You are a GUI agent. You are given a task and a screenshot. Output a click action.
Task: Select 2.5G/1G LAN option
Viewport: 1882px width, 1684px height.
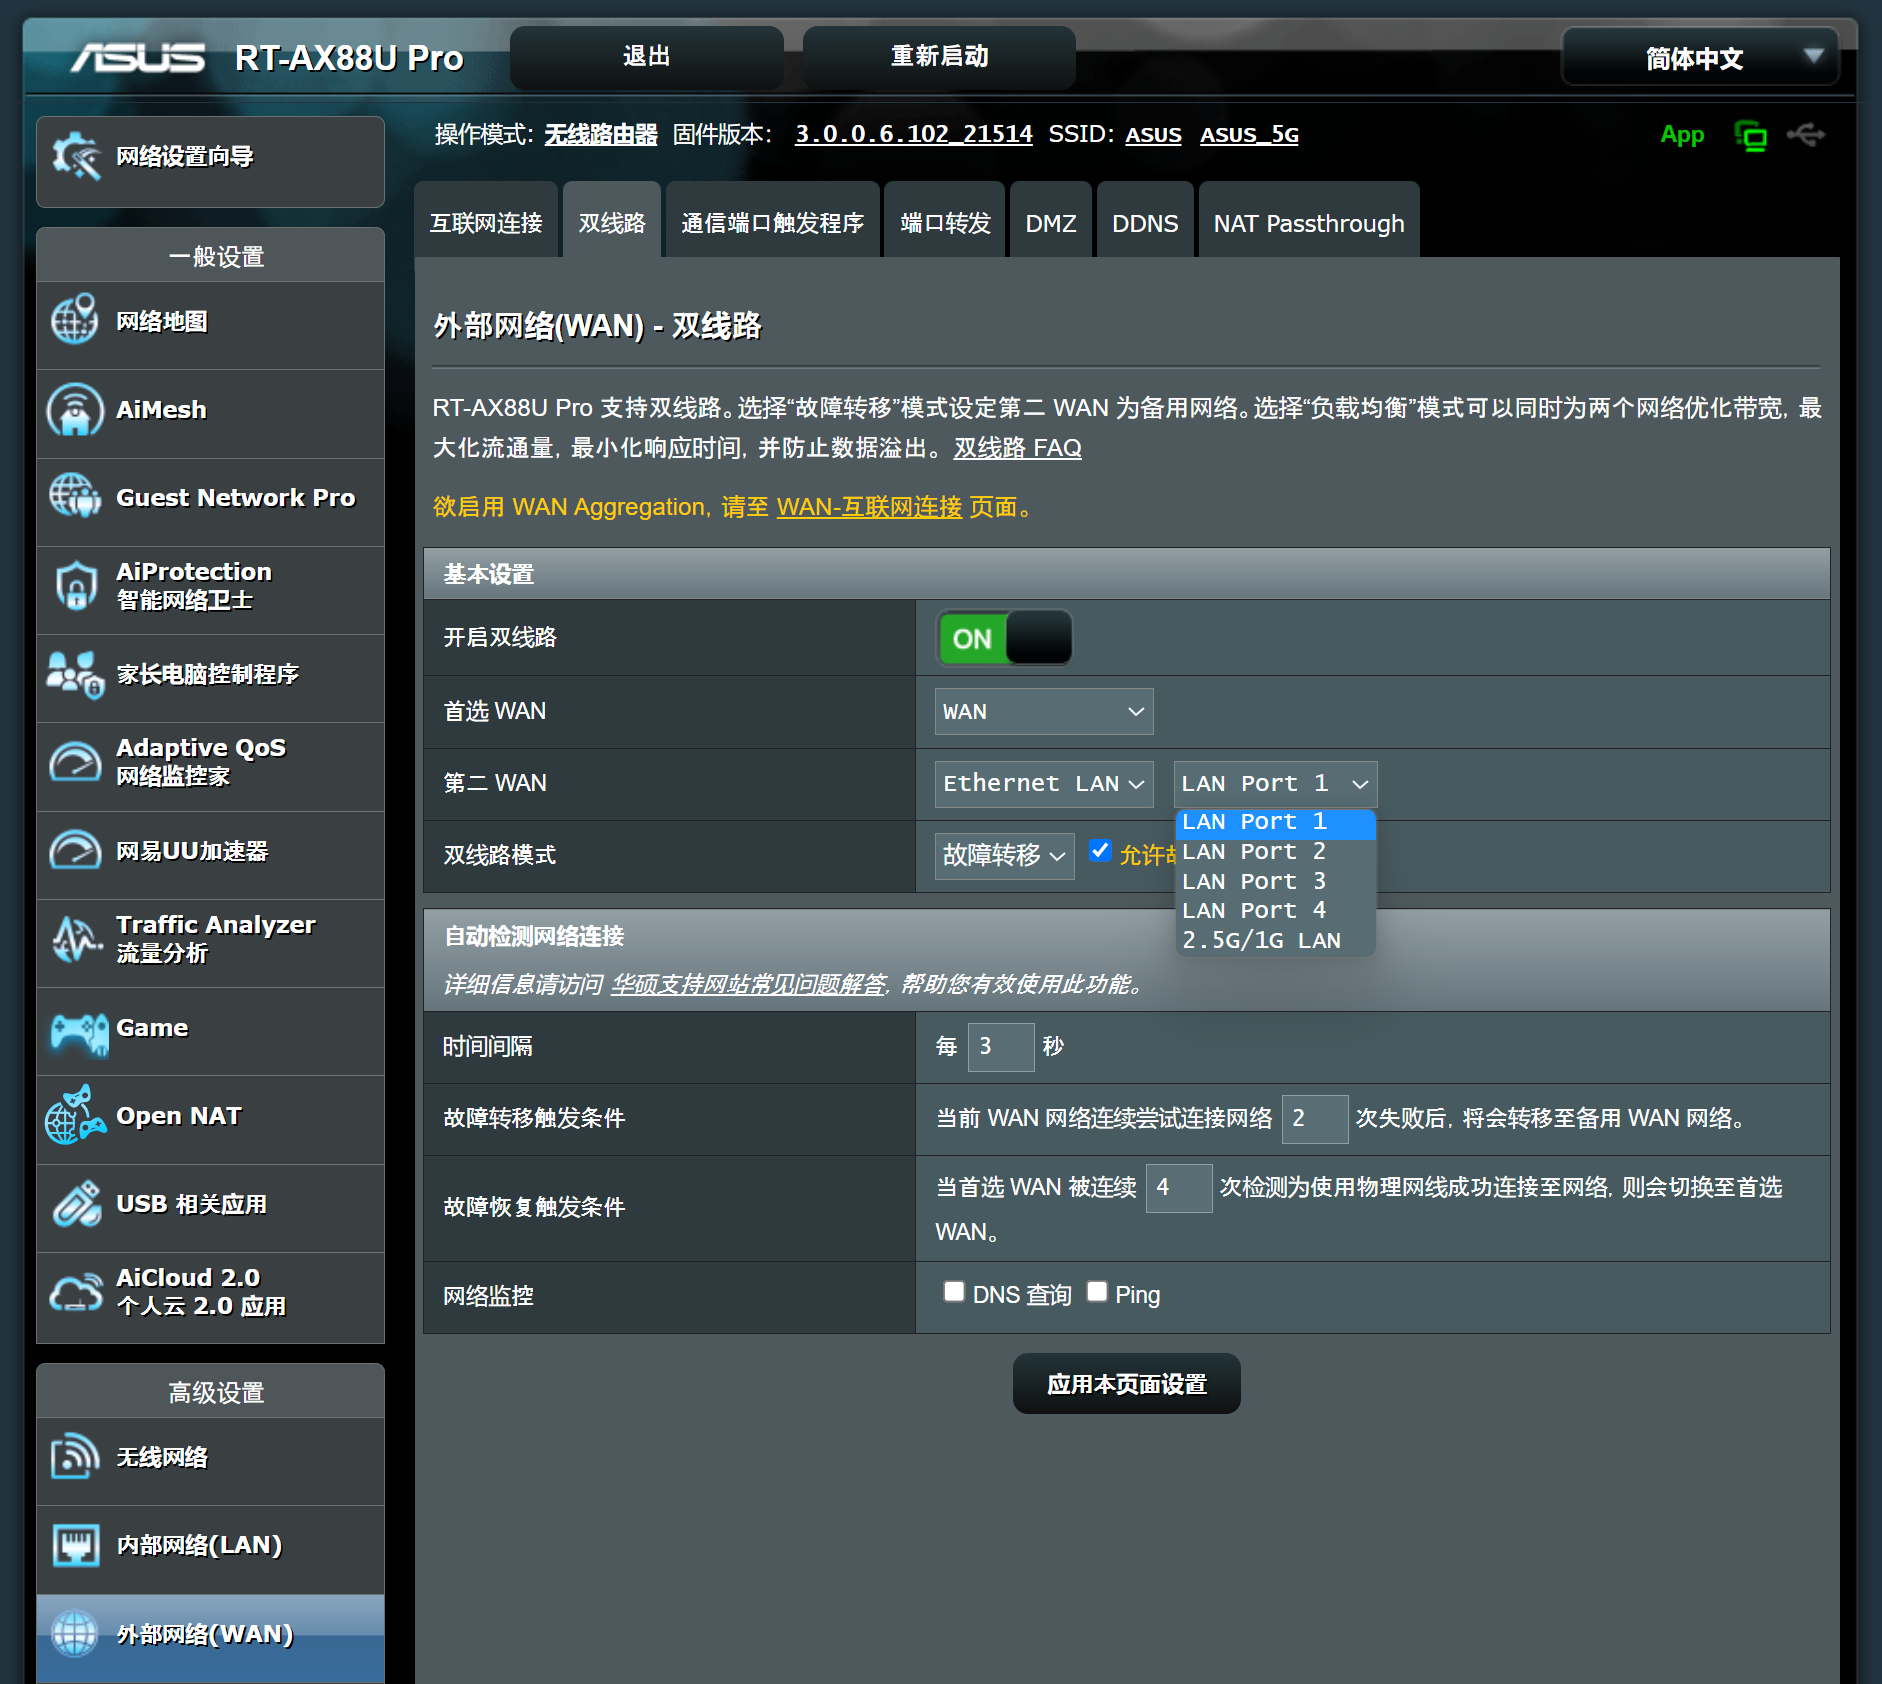1275,940
